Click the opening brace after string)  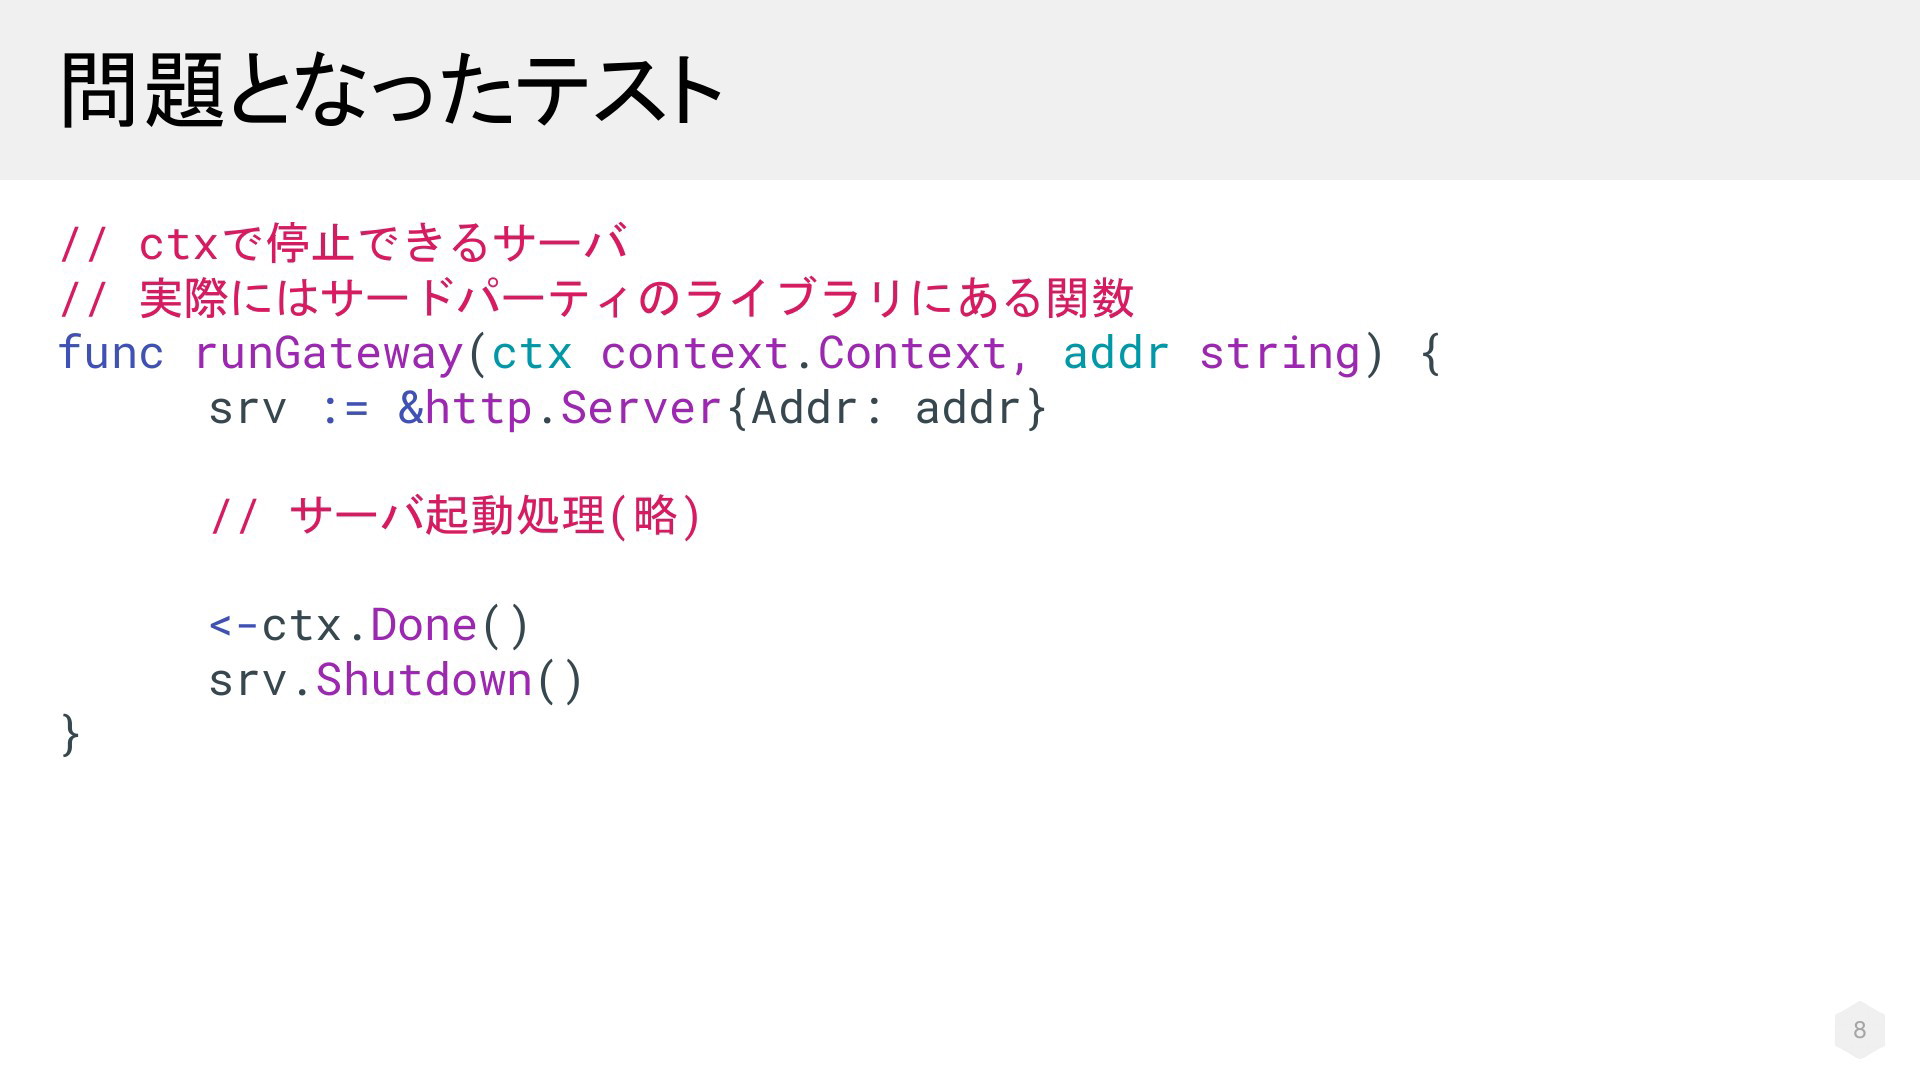click(1431, 353)
